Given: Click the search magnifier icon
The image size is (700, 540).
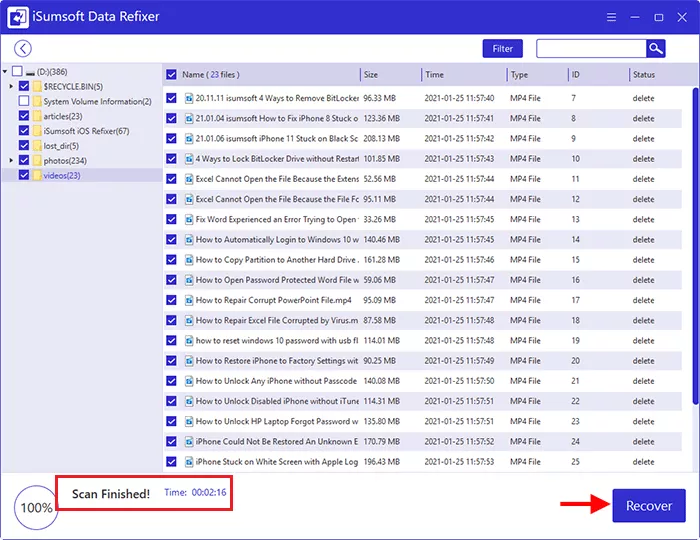Looking at the screenshot, I should tap(655, 48).
